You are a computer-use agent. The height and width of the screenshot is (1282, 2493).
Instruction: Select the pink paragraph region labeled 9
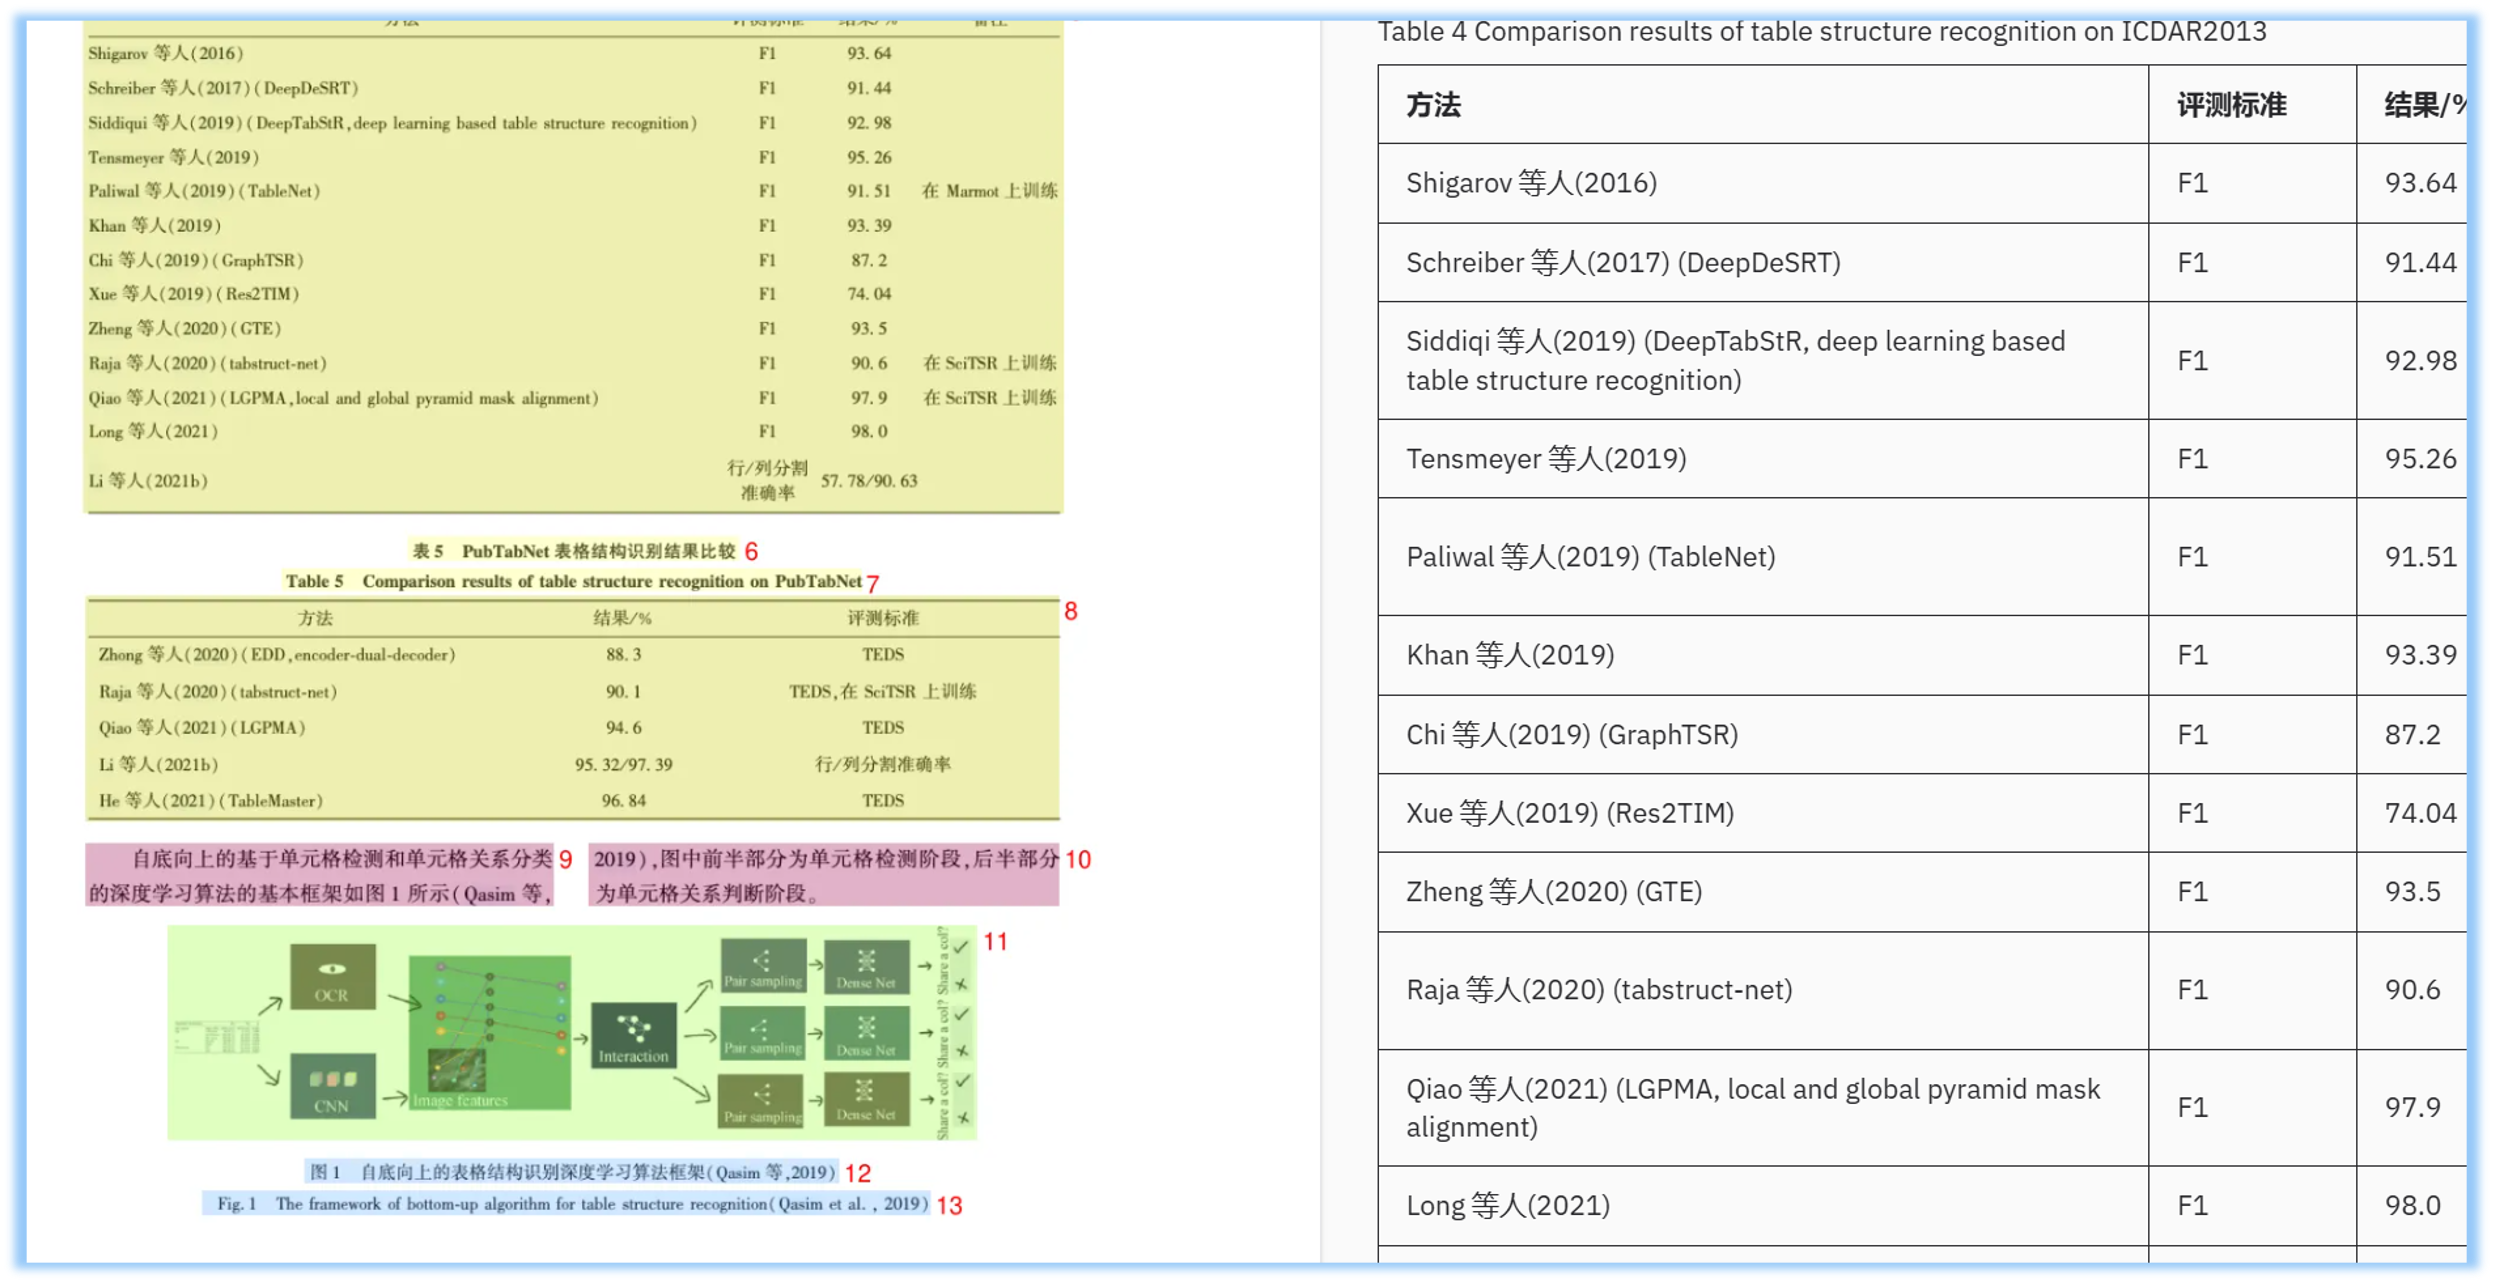[x=320, y=875]
